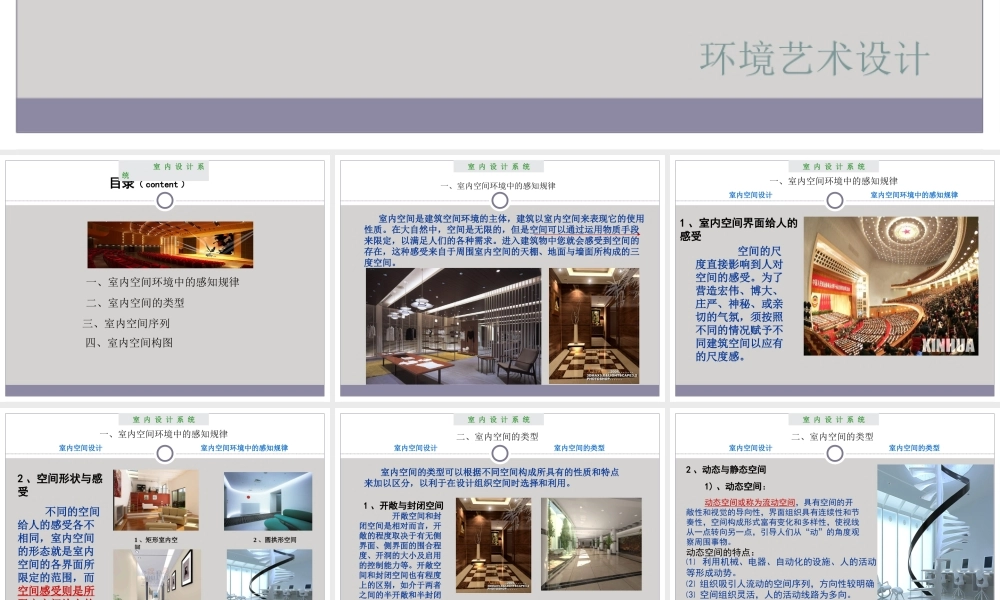Click the 室内空间设计 link on the 空间形状 slide

80,448
